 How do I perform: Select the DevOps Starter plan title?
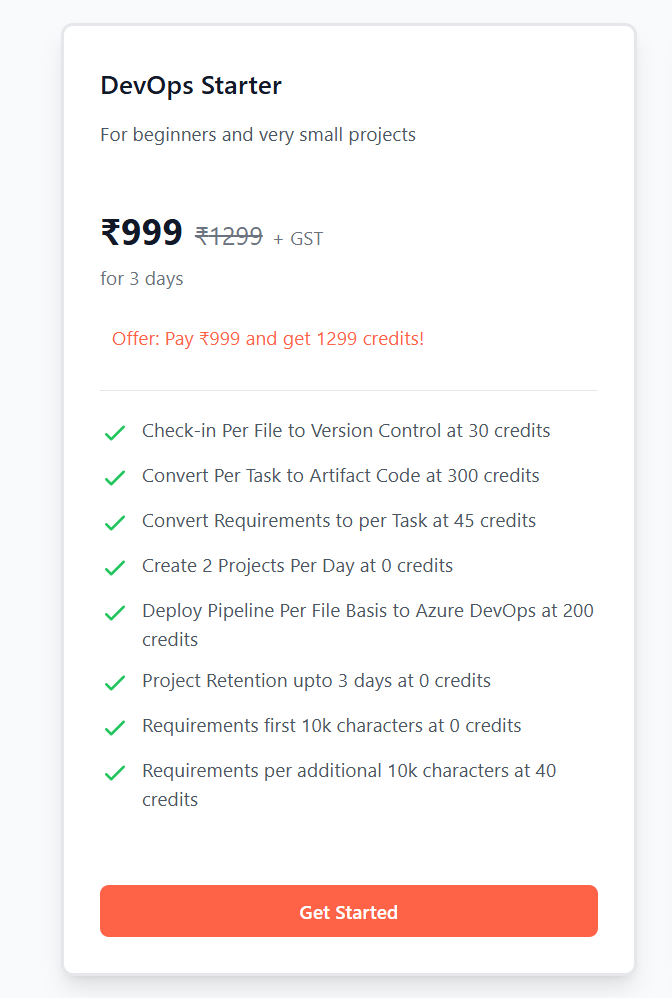[x=191, y=86]
